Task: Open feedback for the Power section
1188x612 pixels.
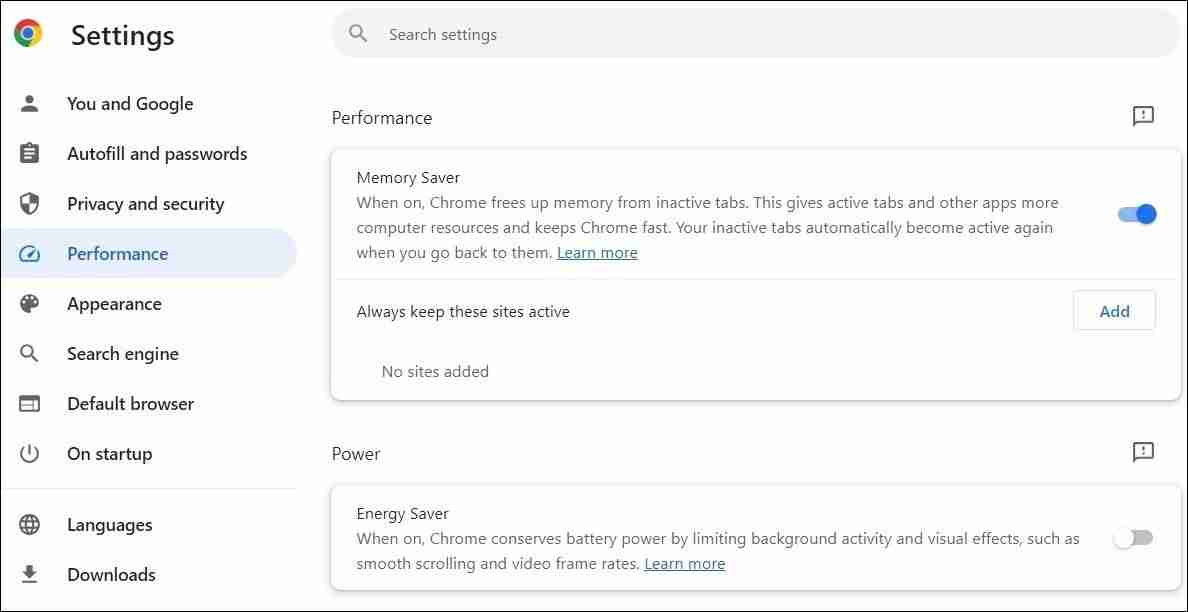Action: [1143, 452]
